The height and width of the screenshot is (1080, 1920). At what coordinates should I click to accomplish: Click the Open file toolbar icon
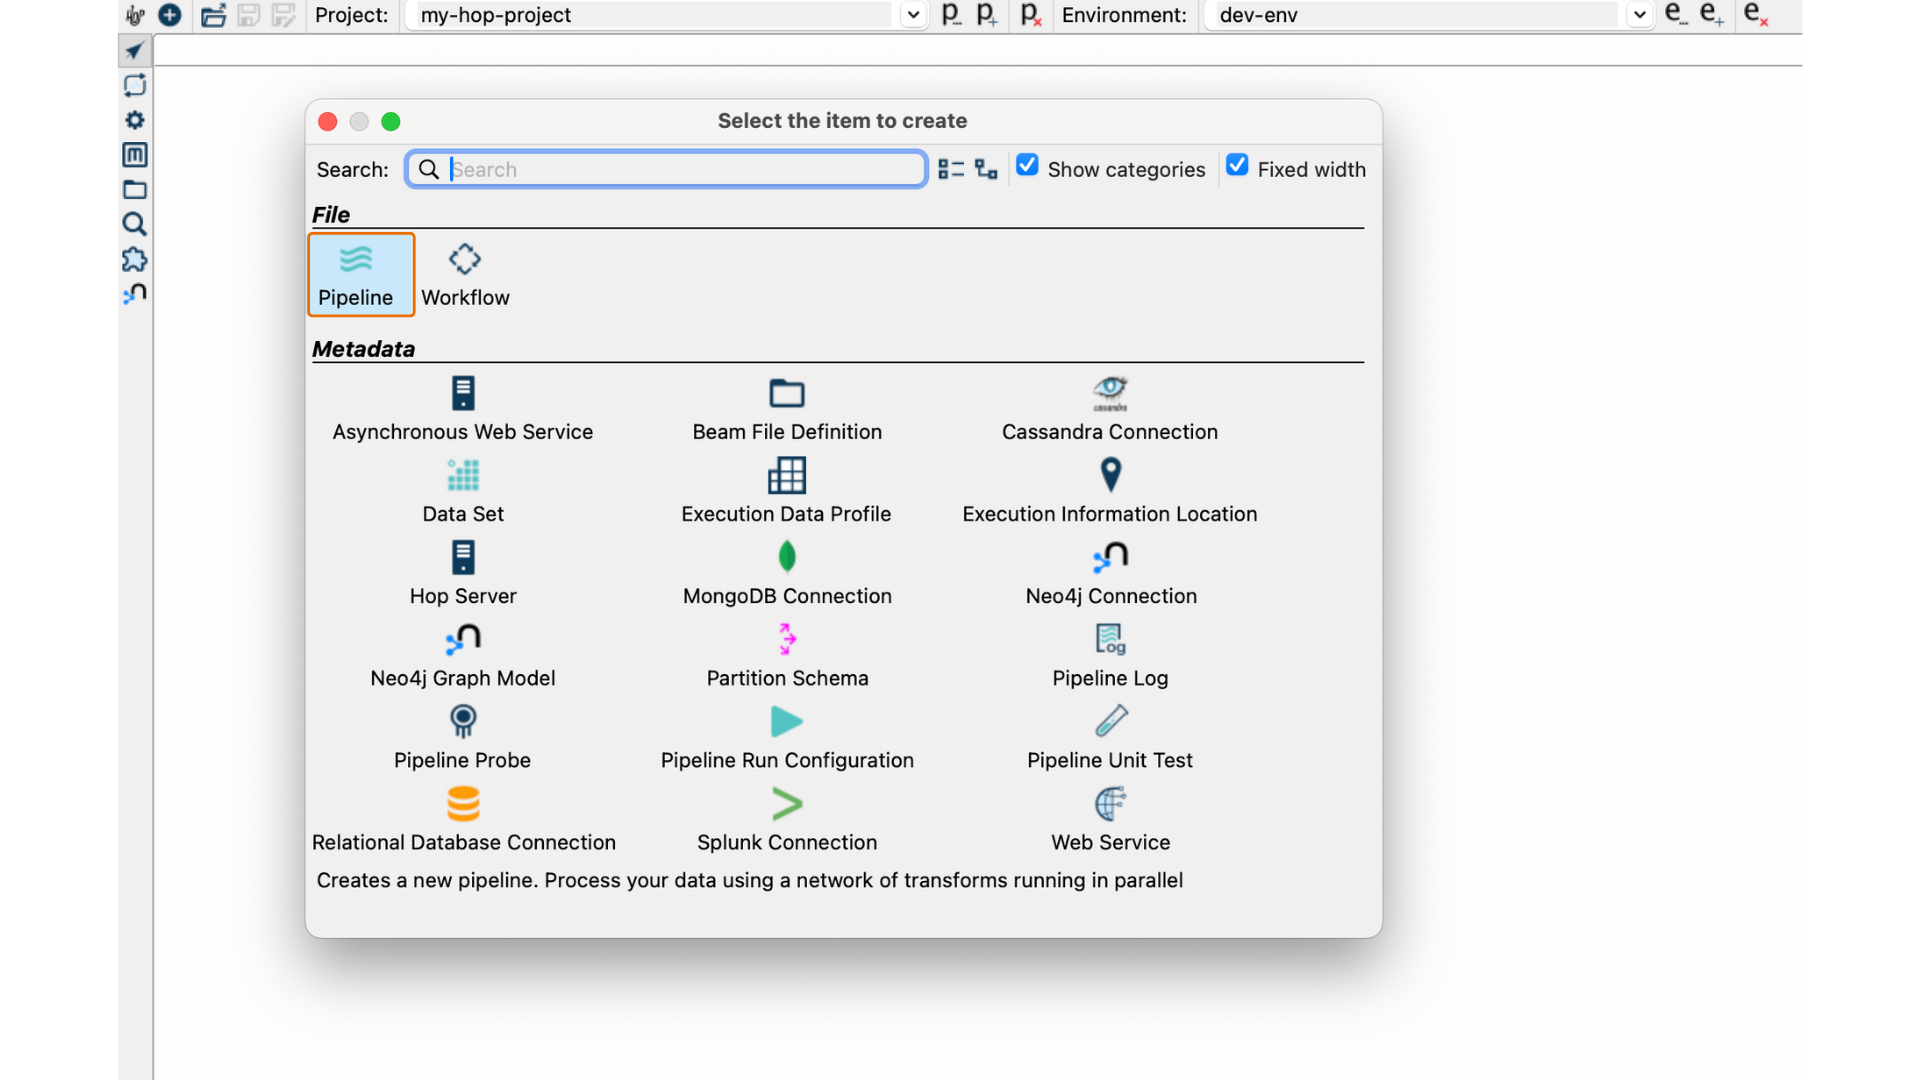pos(213,15)
